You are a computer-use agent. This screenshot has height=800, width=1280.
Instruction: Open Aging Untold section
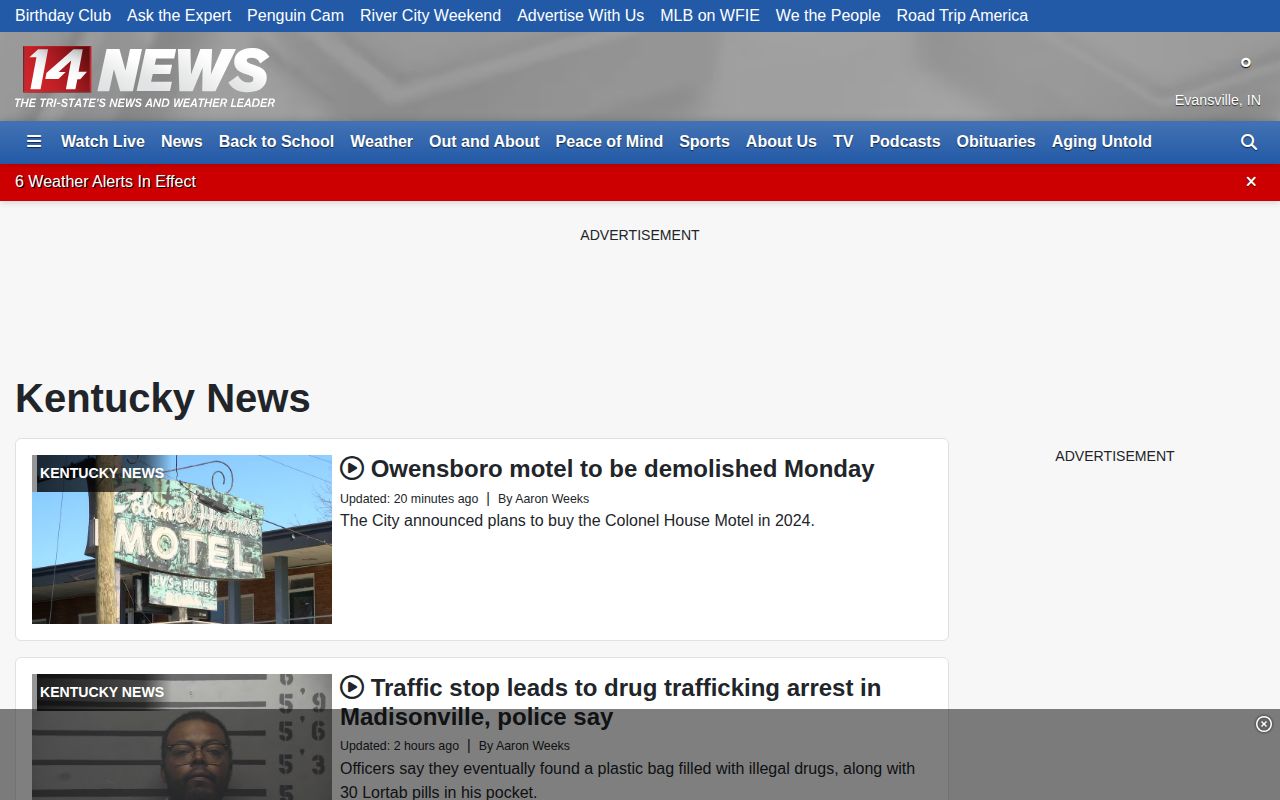(1102, 142)
